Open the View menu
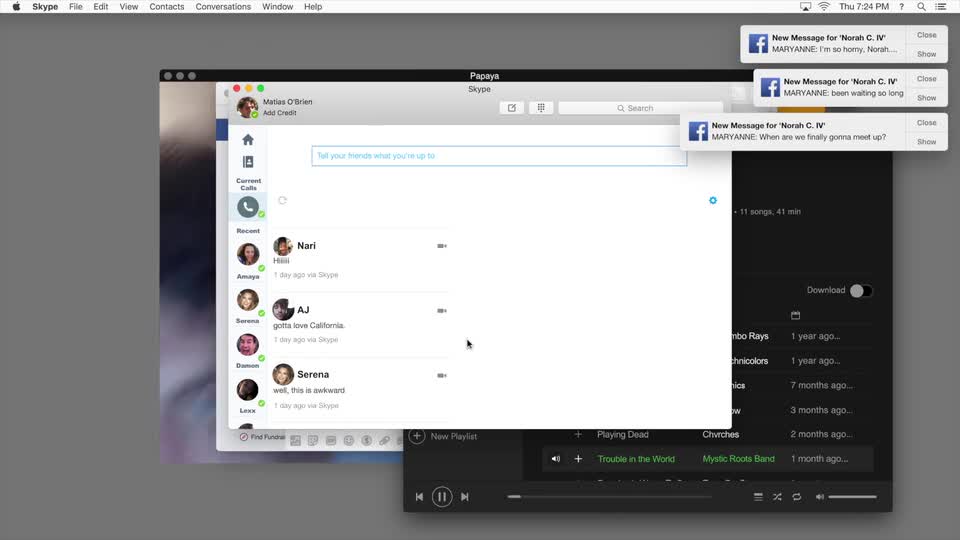 pos(129,7)
